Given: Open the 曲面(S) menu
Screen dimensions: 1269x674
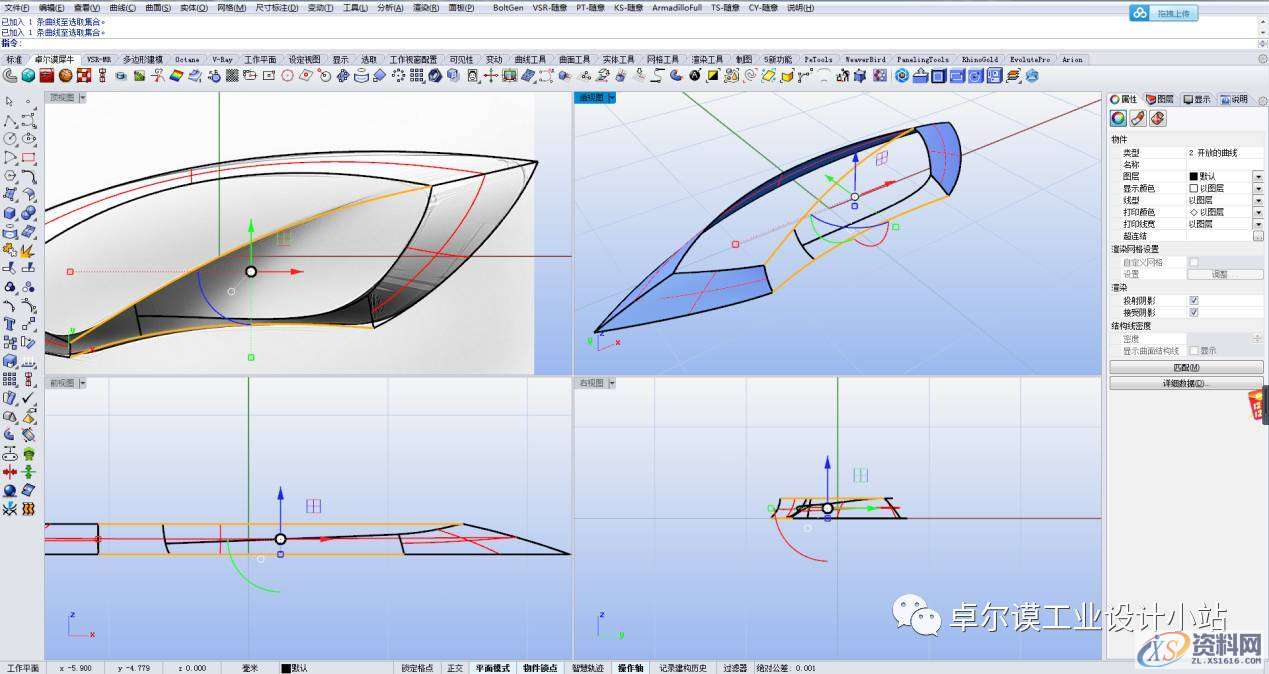Looking at the screenshot, I should 158,7.
